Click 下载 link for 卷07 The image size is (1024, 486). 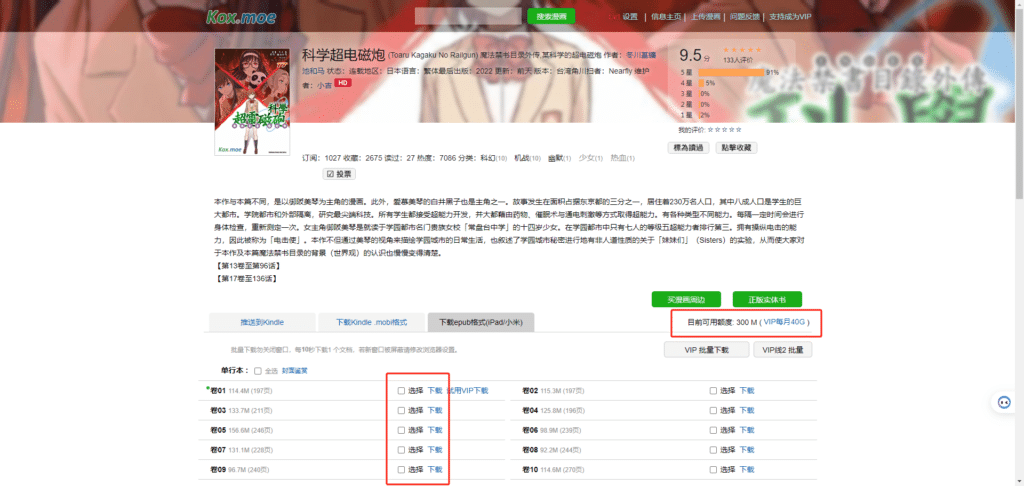[435, 449]
